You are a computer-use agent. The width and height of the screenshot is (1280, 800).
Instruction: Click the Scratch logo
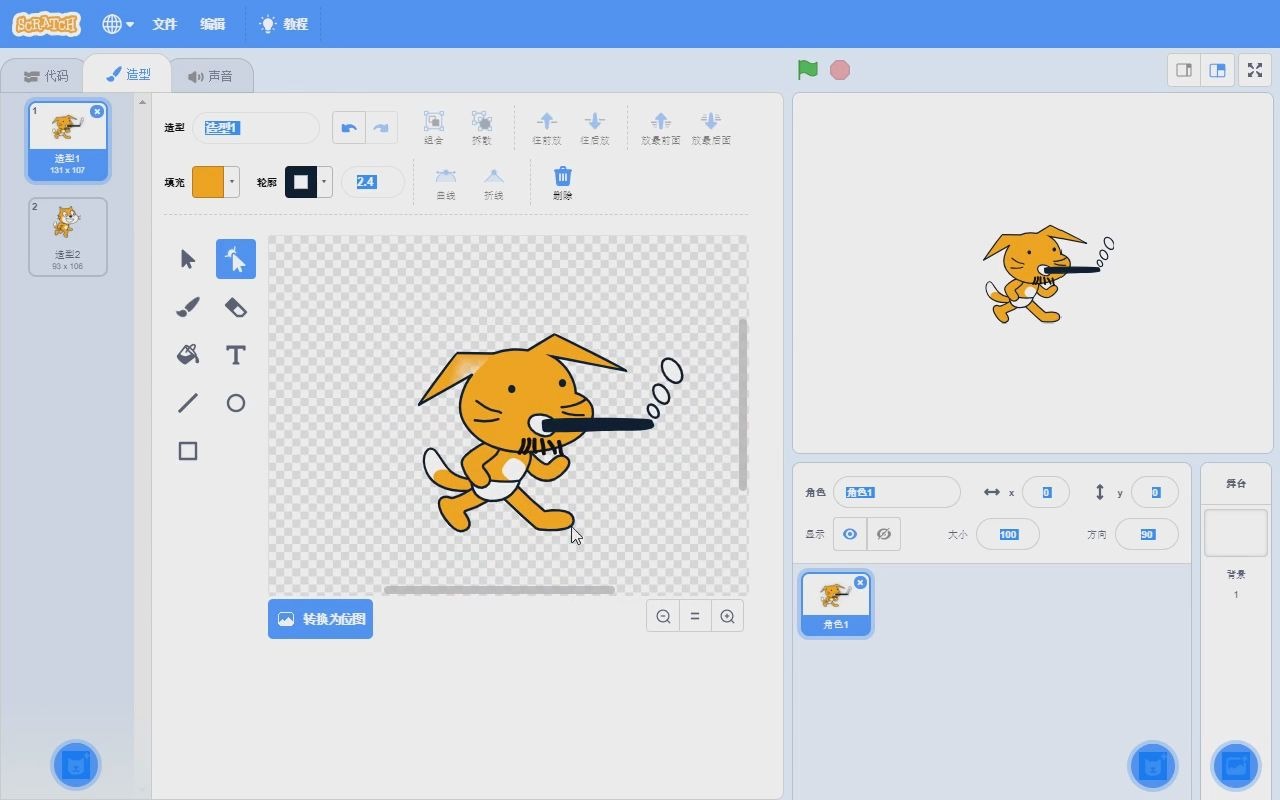point(46,24)
